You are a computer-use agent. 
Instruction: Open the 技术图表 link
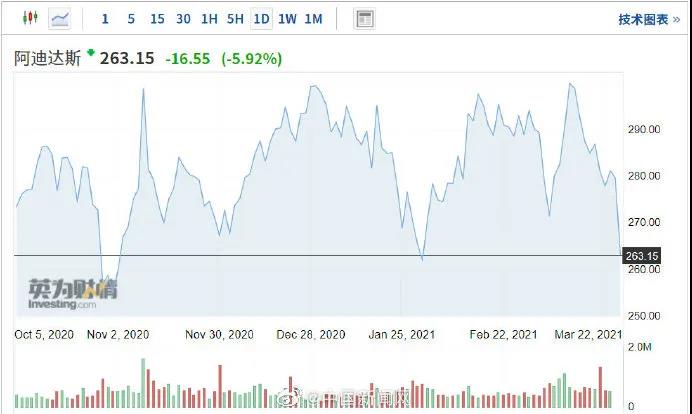coord(649,19)
